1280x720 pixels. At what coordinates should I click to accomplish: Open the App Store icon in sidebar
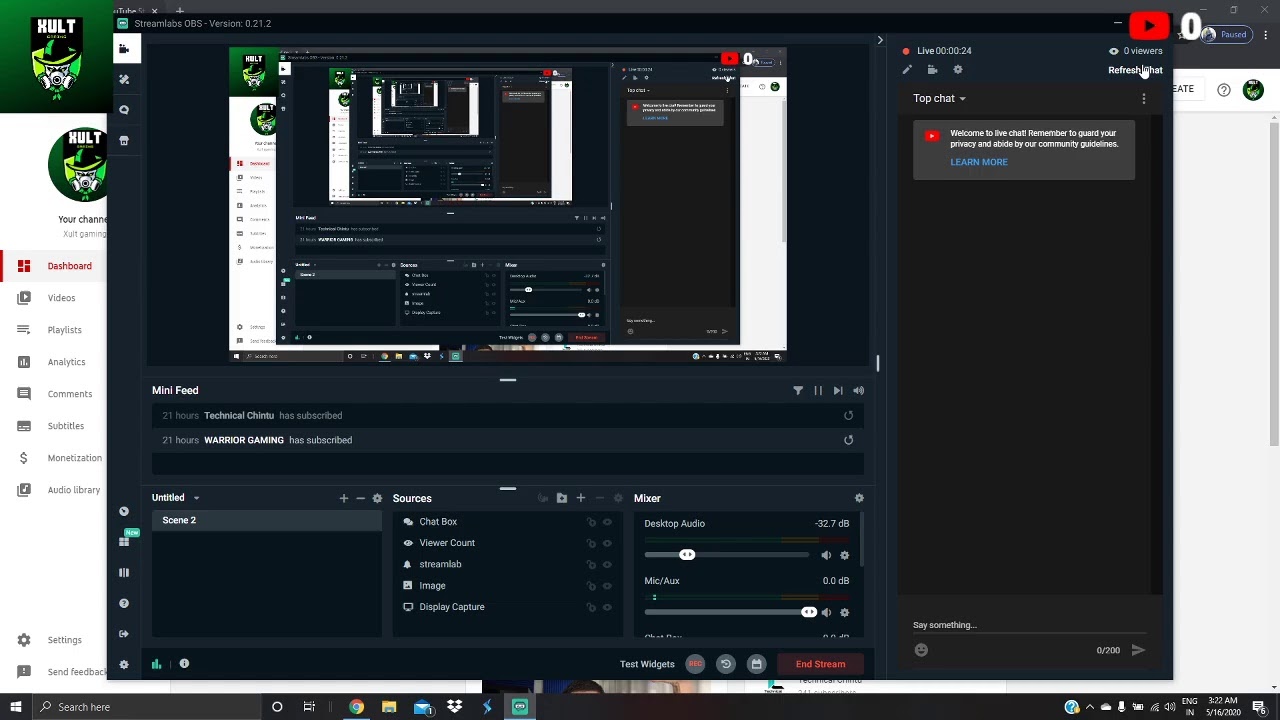pos(124,141)
